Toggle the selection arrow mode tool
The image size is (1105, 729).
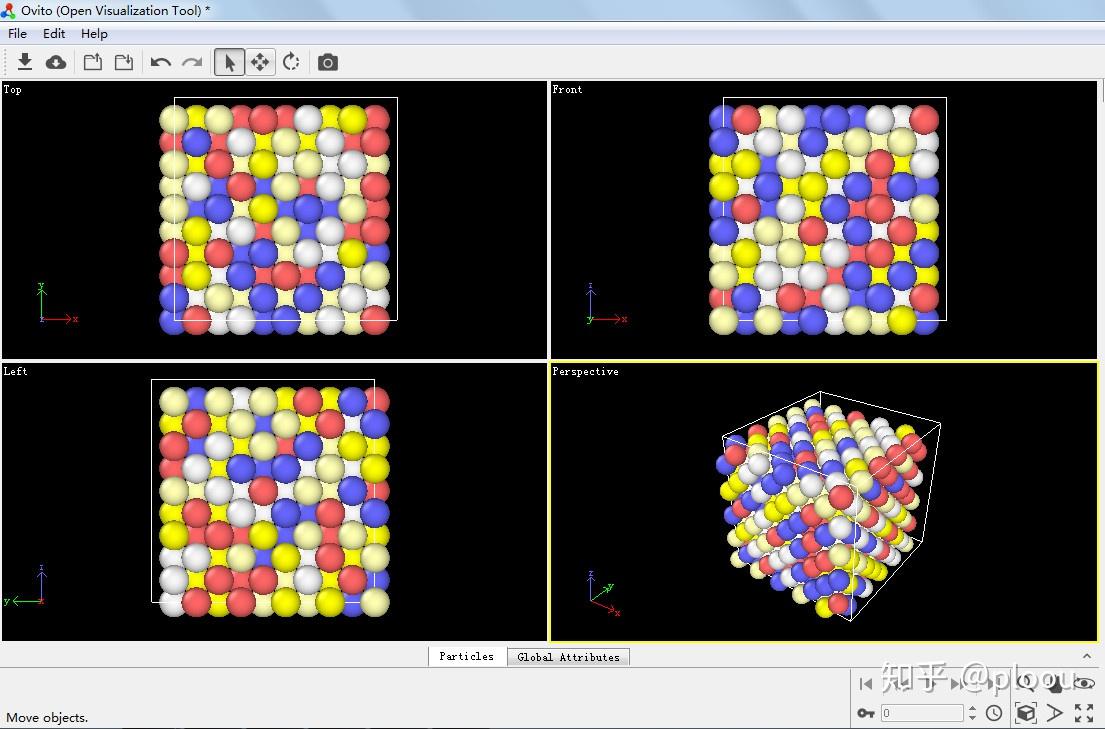click(x=229, y=62)
